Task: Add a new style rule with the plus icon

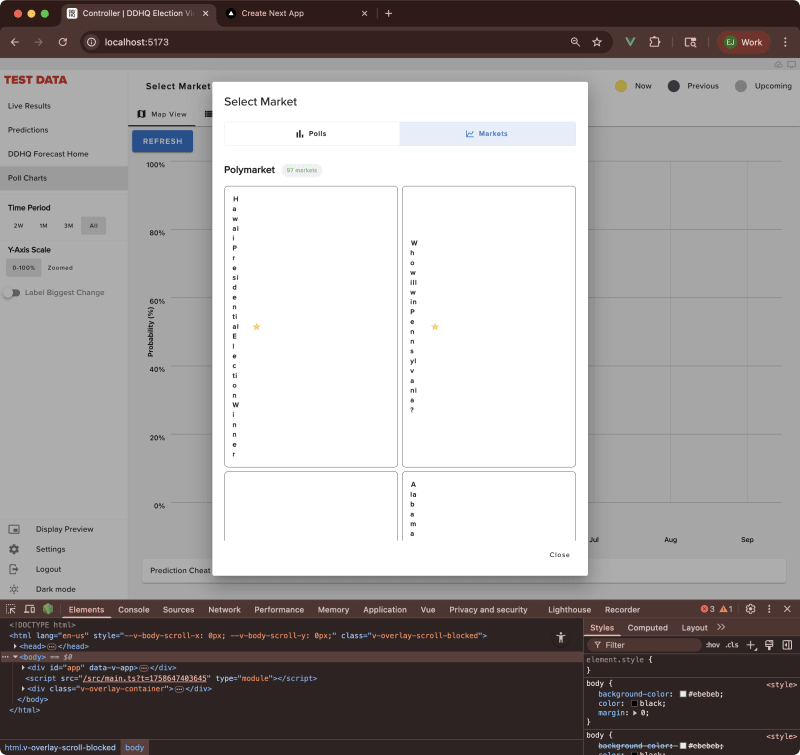Action: [x=750, y=644]
